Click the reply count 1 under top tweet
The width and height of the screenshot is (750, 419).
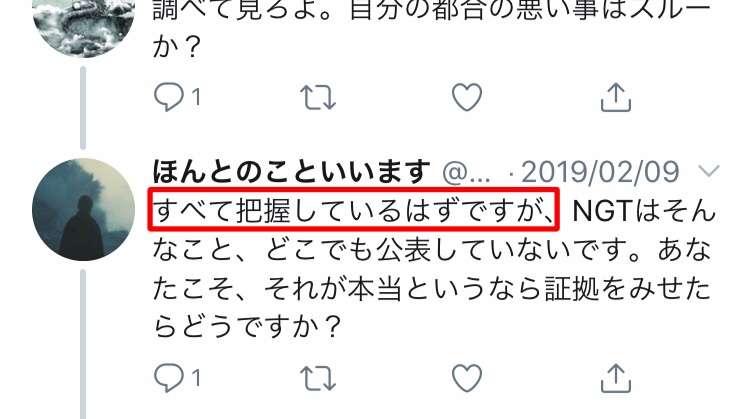tap(196, 98)
